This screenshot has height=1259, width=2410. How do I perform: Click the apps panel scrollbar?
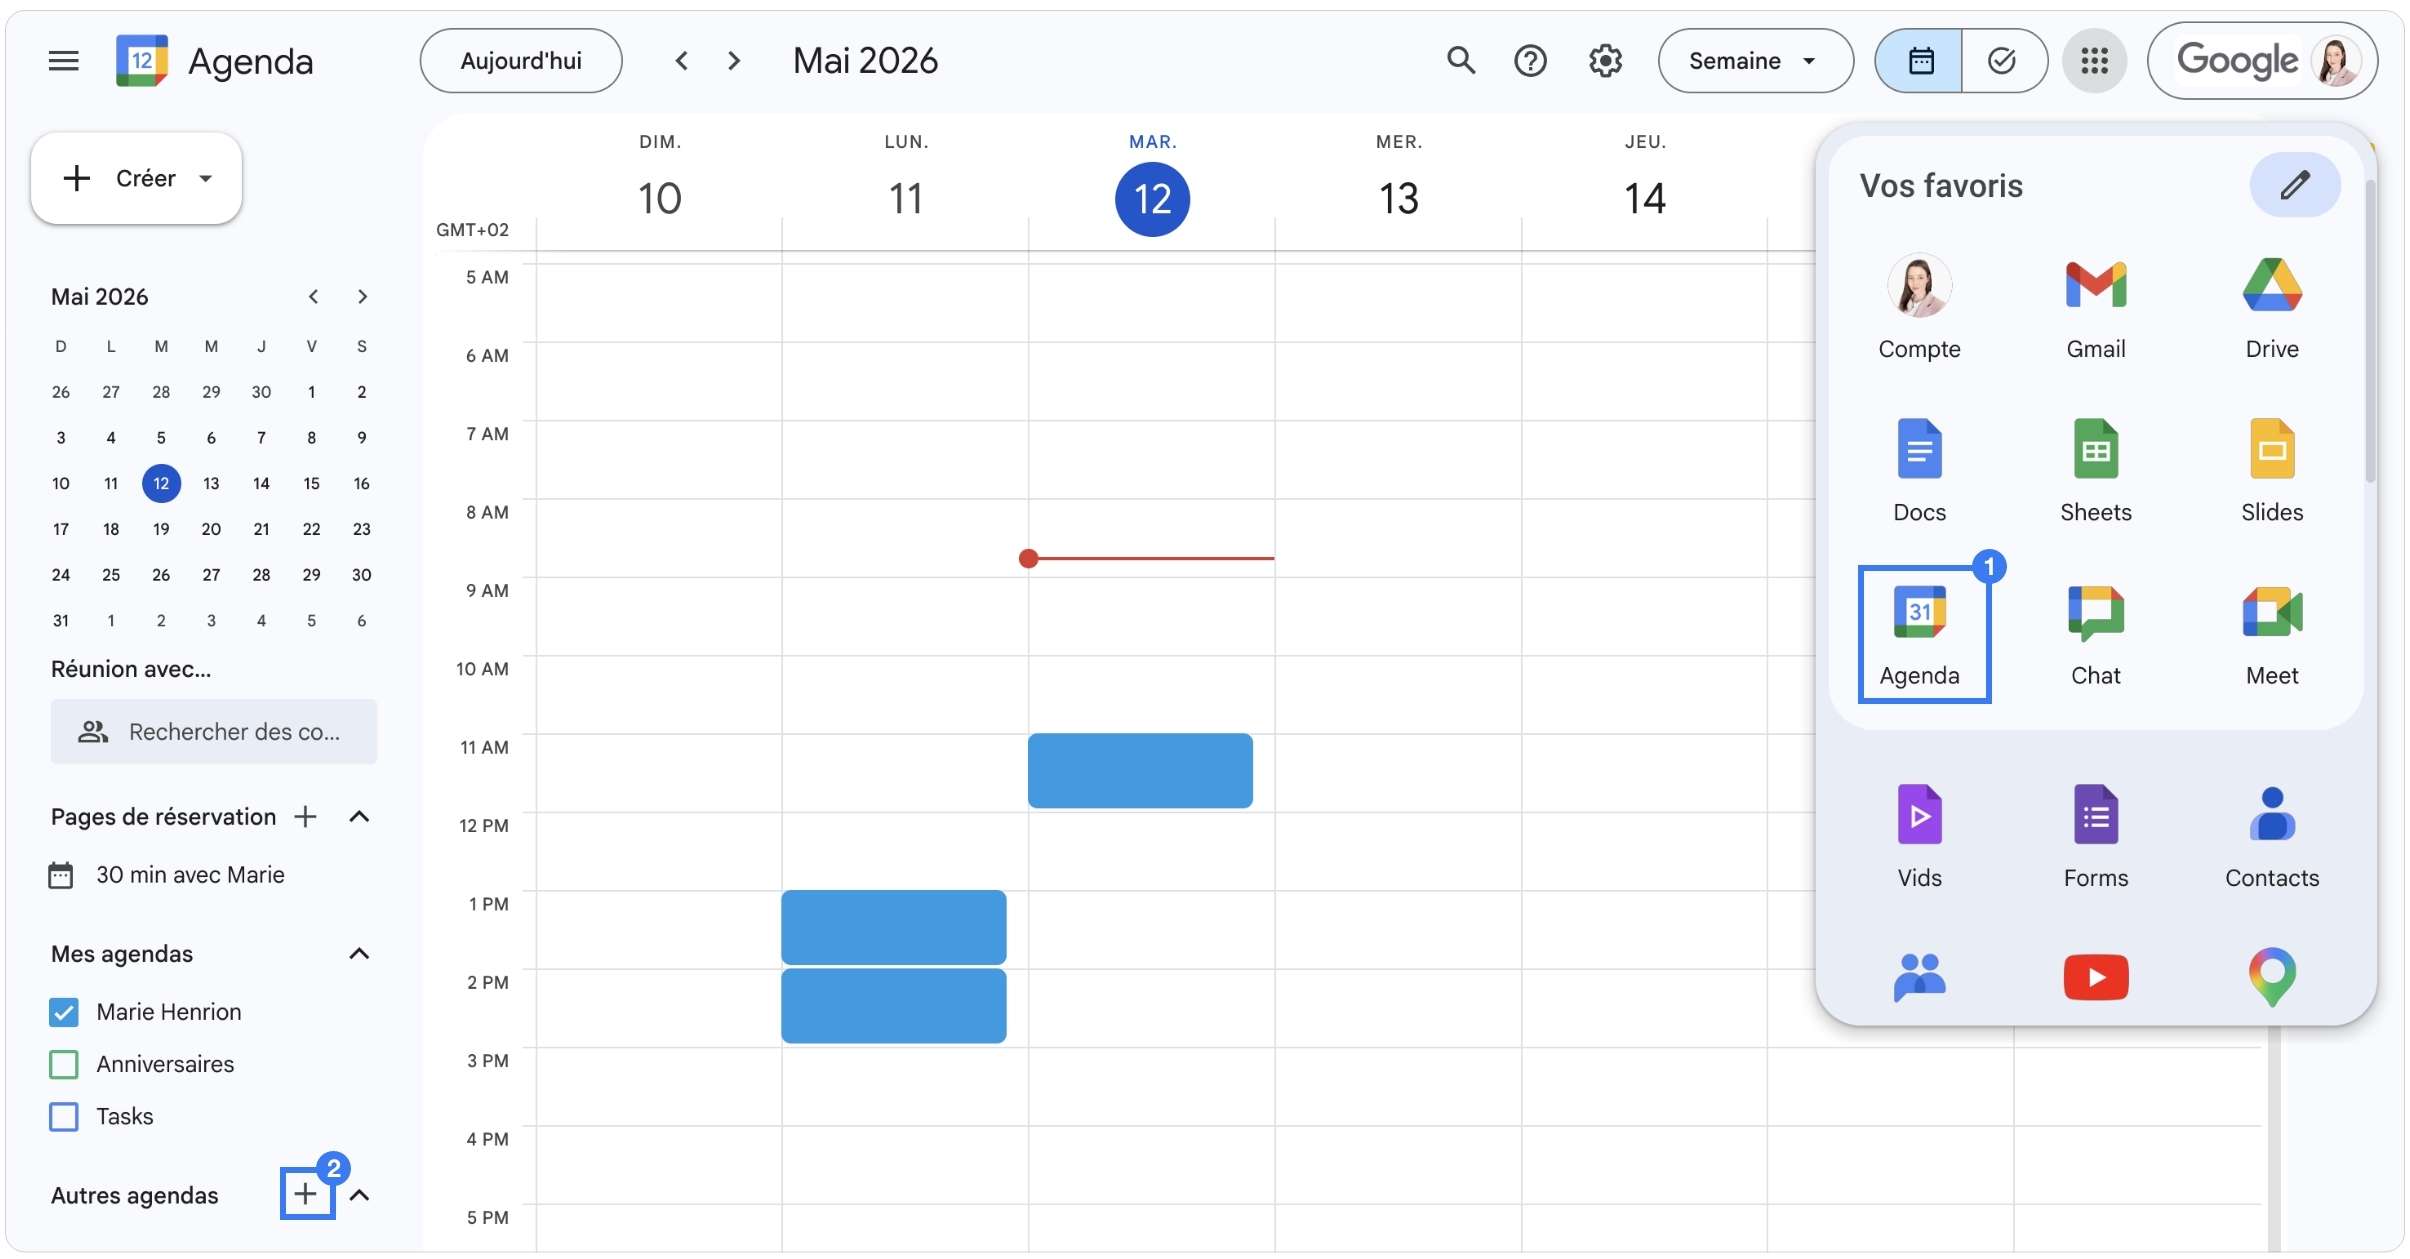[2369, 330]
